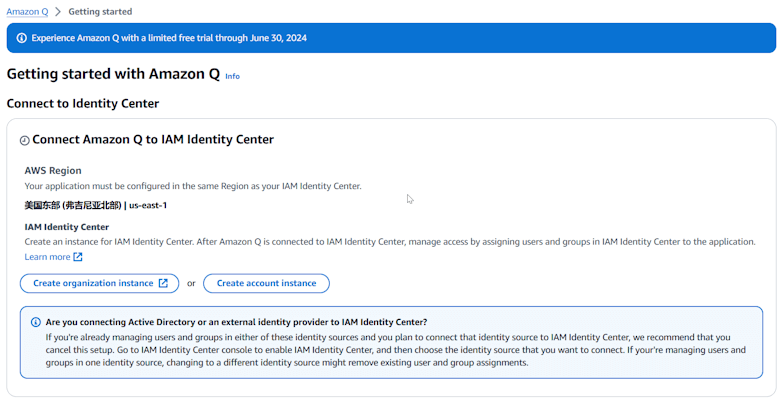
Task: Click the free trial banner text
Action: pos(169,38)
